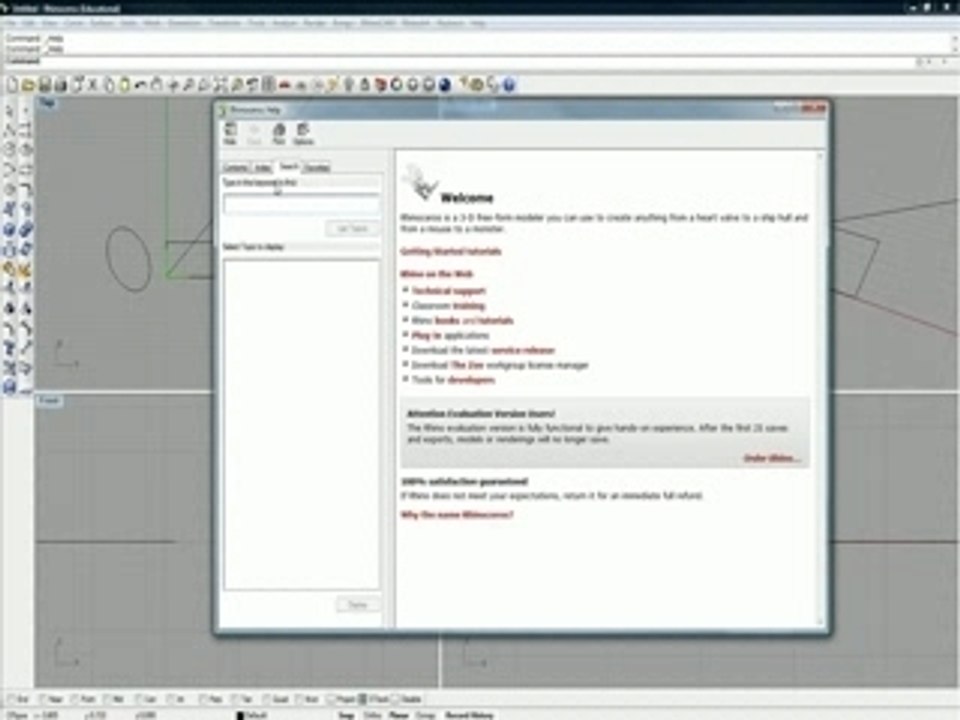Click the Open folder icon
The height and width of the screenshot is (720, 960).
(x=28, y=84)
